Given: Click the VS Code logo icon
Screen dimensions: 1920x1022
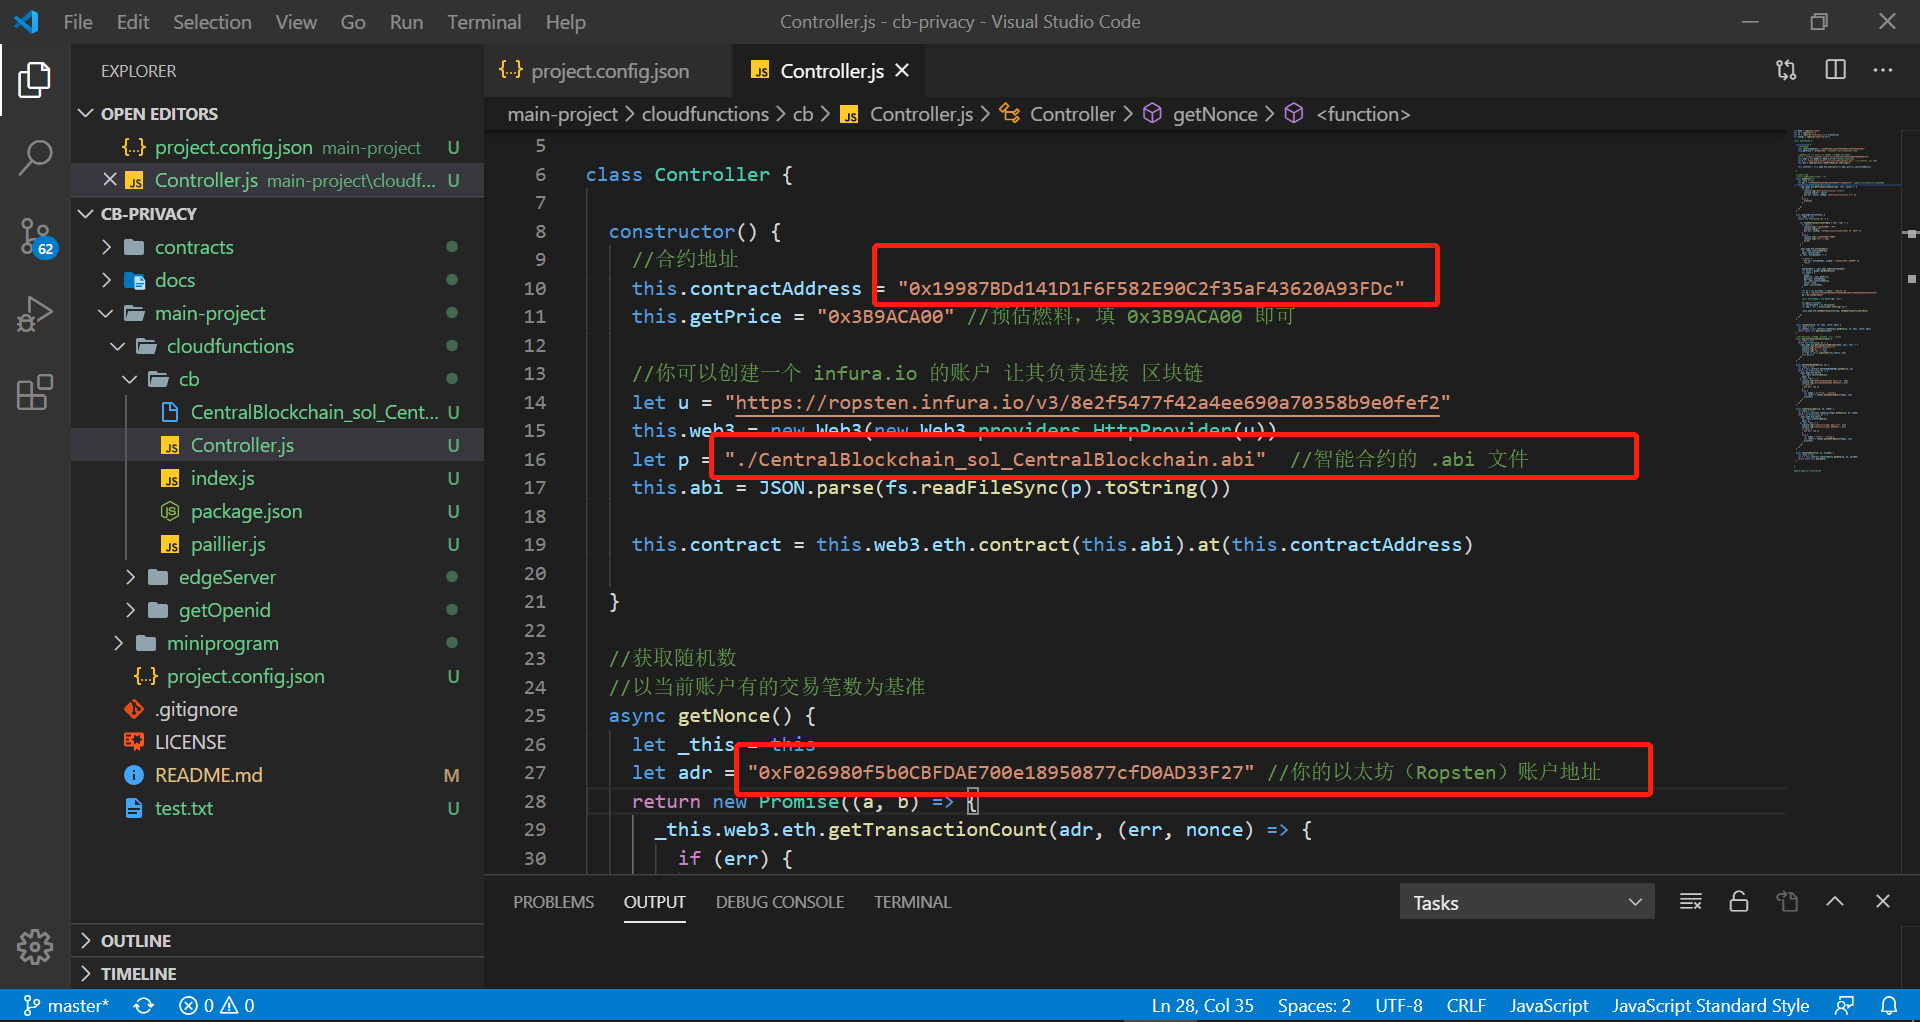Looking at the screenshot, I should (27, 21).
